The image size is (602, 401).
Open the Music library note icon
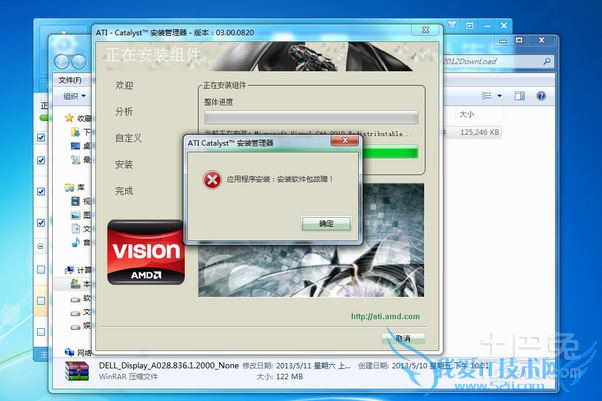[75, 242]
